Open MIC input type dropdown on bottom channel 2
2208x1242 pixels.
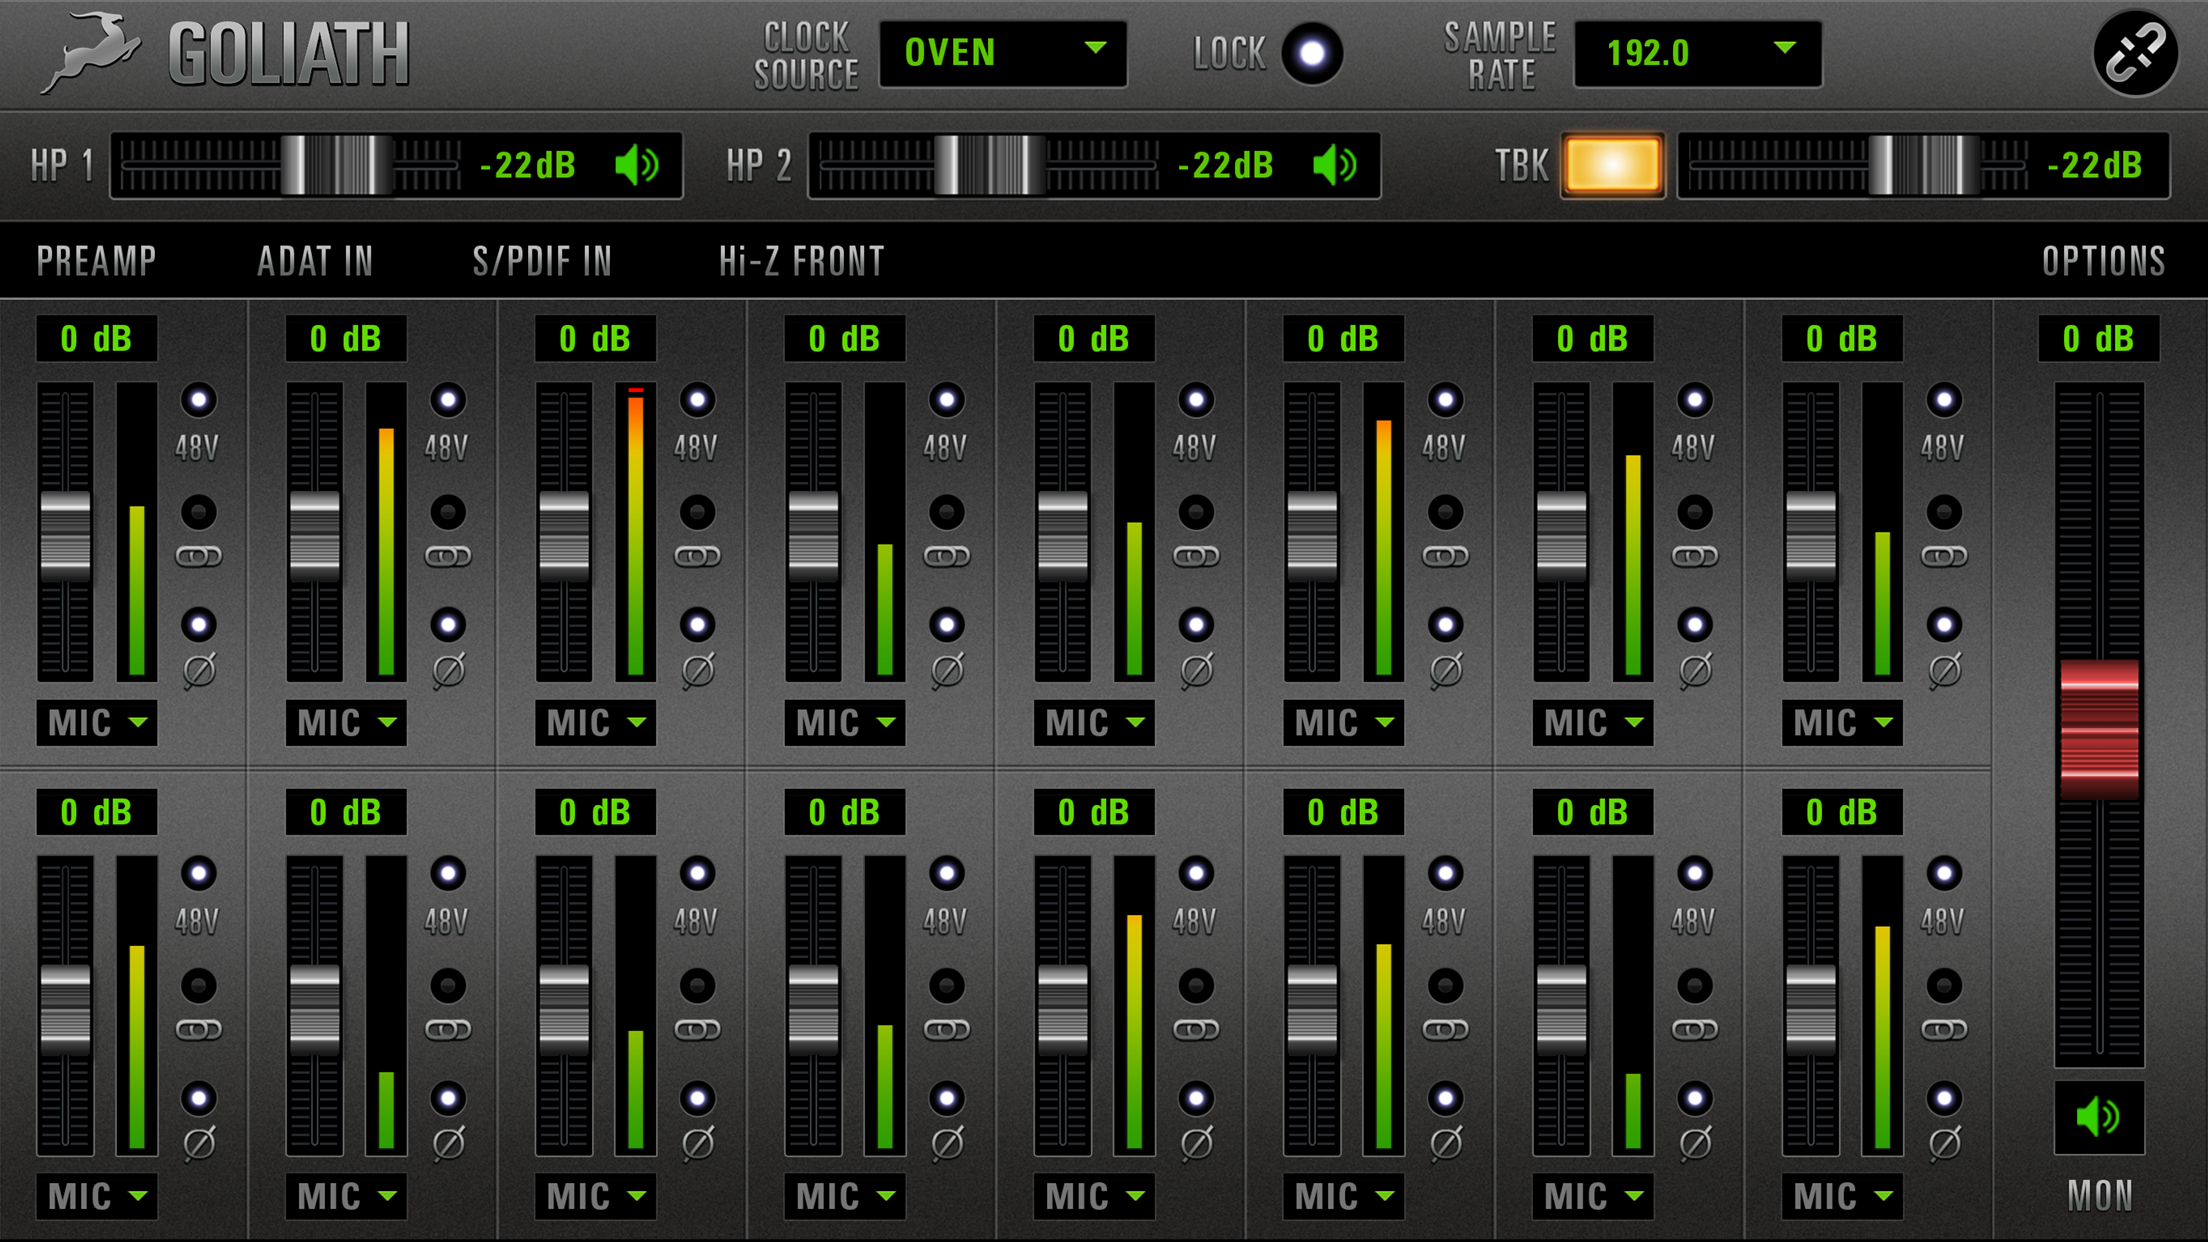346,1195
